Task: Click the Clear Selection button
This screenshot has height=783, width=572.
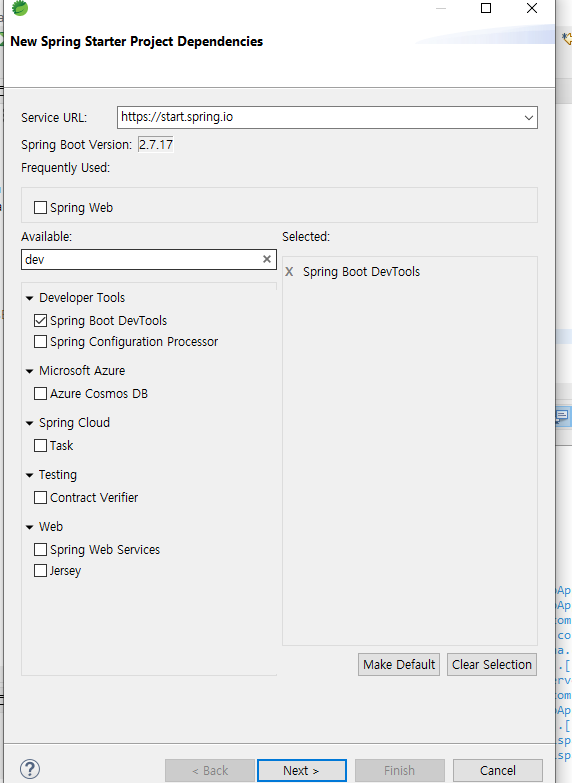Action: pos(492,665)
